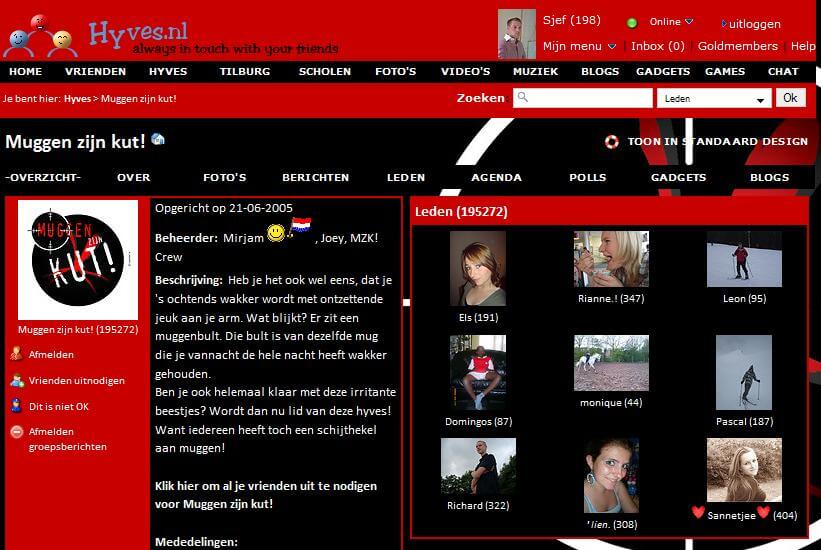Click the Sjef (198) profile name
This screenshot has height=550, width=821.
pyautogui.click(x=571, y=20)
